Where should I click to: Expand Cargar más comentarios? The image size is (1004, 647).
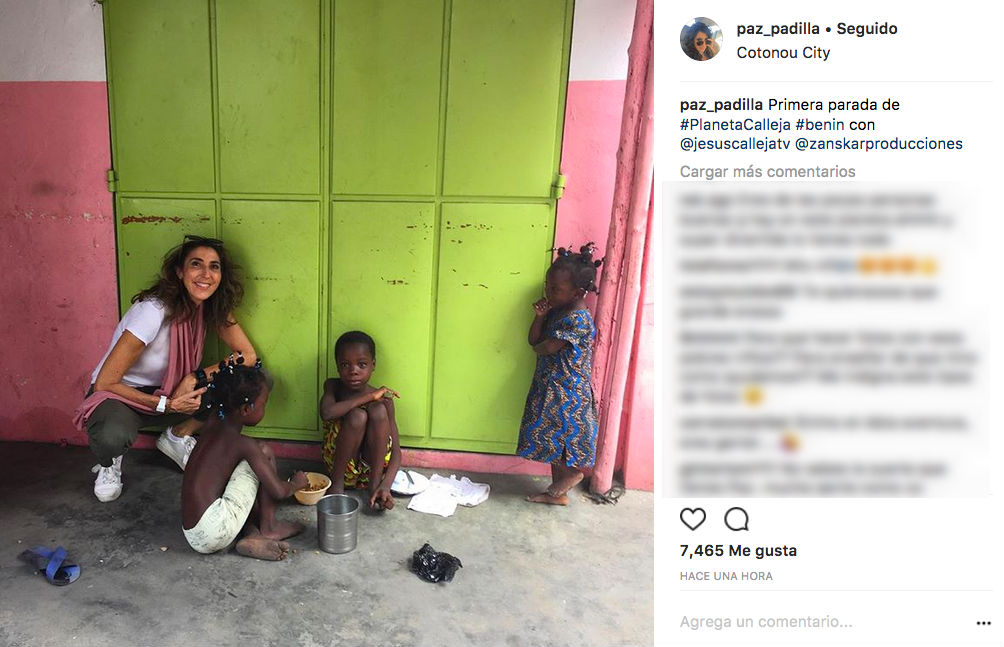point(767,172)
